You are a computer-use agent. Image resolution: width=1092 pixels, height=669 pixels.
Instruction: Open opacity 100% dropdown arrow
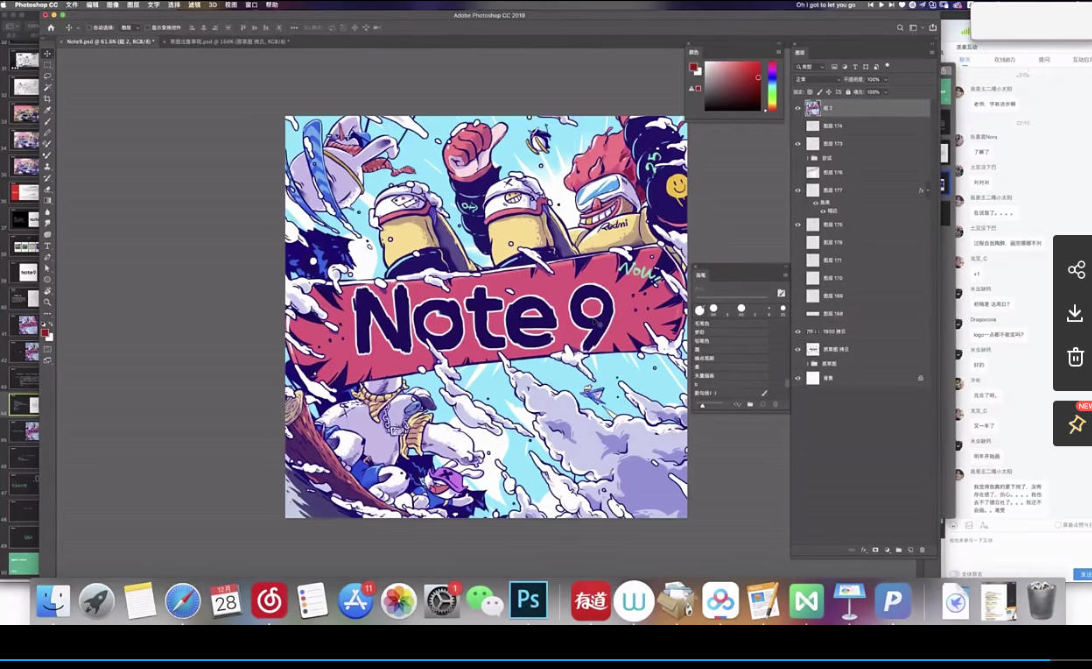point(885,79)
